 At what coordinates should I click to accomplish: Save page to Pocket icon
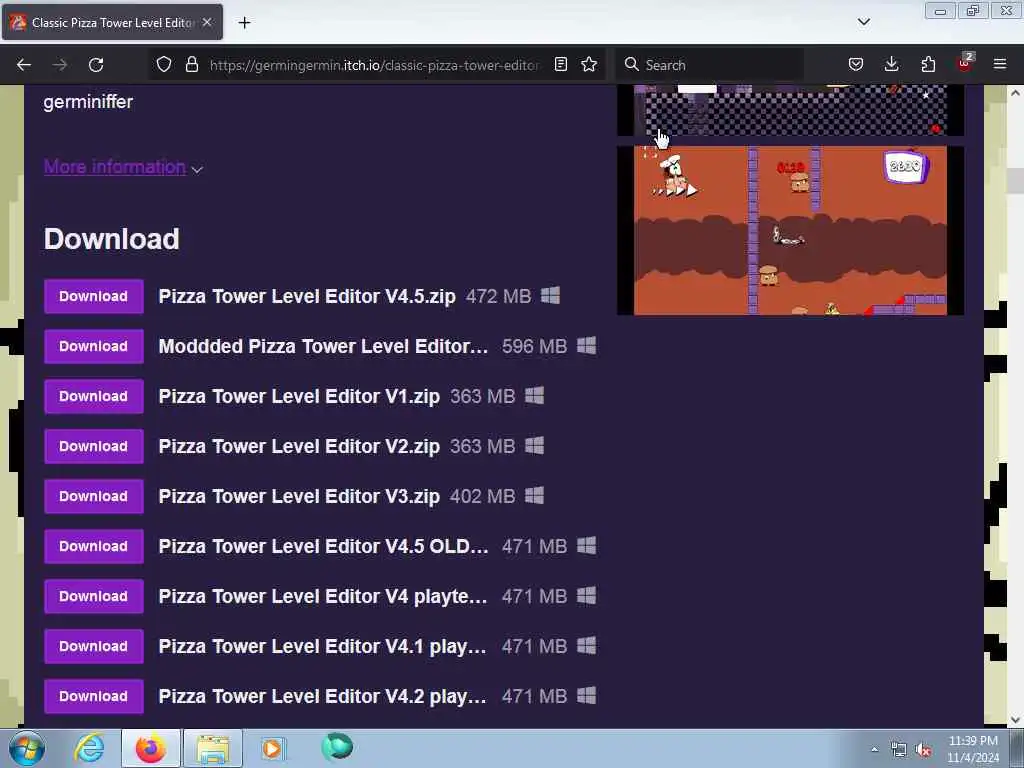coord(856,65)
